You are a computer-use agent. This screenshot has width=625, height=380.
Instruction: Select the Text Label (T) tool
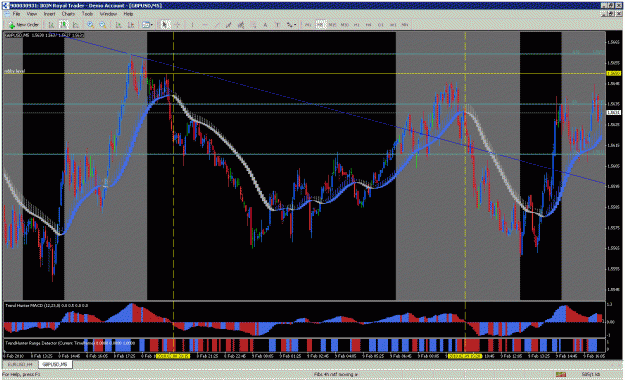click(x=277, y=25)
